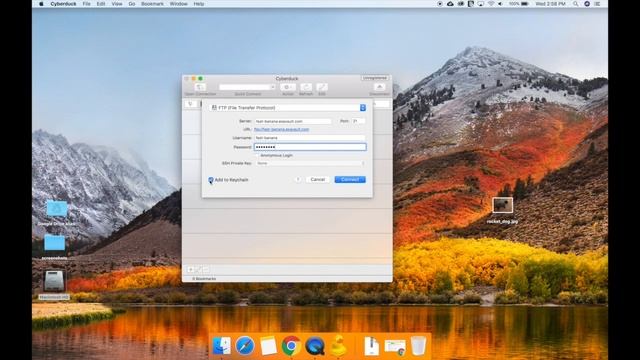Open the Trash in the Dock
Viewport: 640px width, 360px height.
[x=418, y=346]
